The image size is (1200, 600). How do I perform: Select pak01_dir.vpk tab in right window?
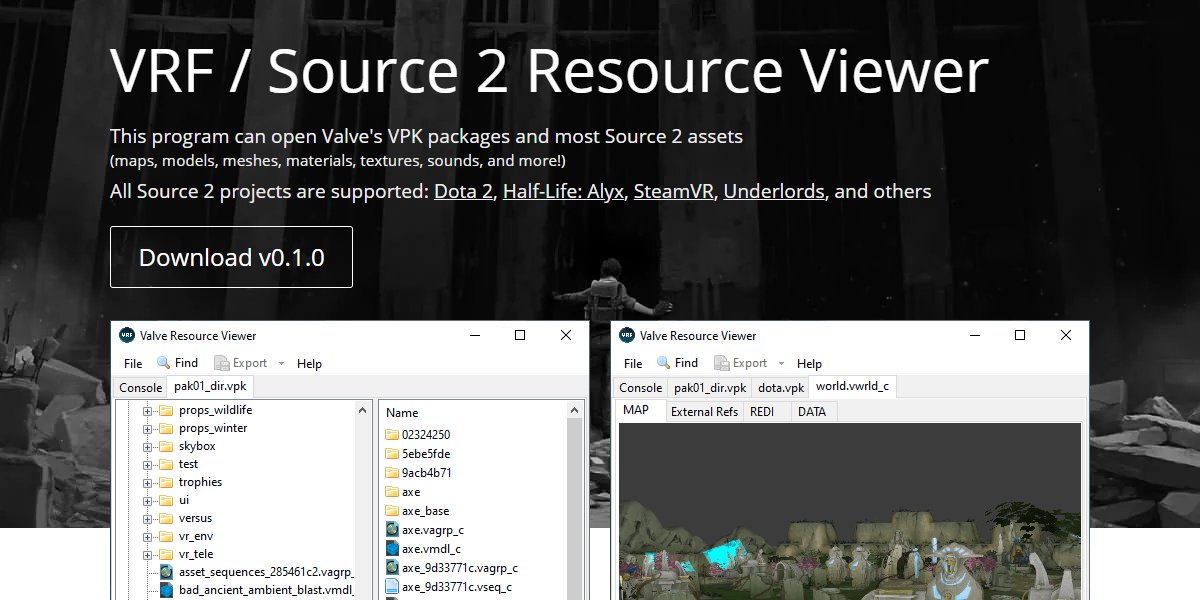click(710, 388)
